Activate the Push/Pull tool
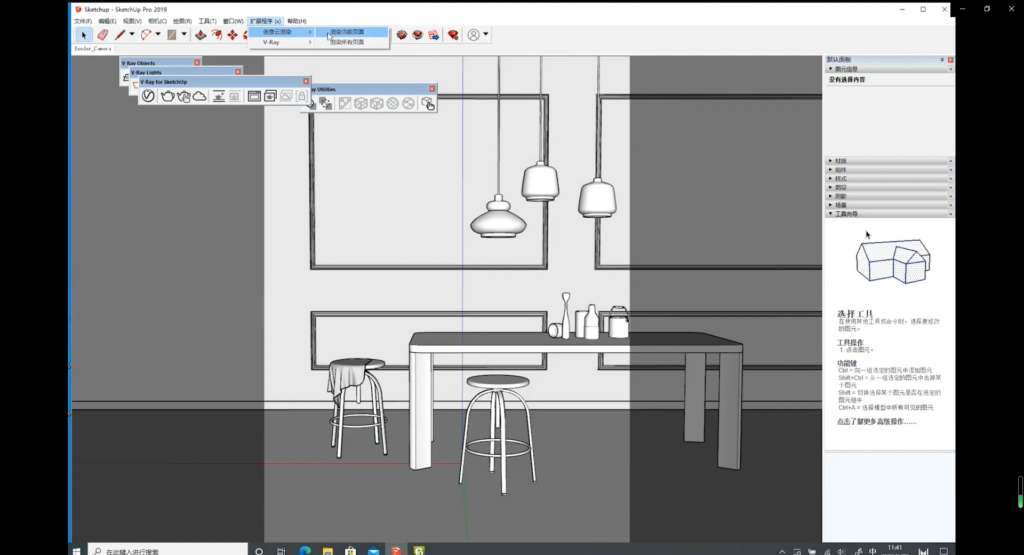Image resolution: width=1024 pixels, height=555 pixels. pos(201,35)
